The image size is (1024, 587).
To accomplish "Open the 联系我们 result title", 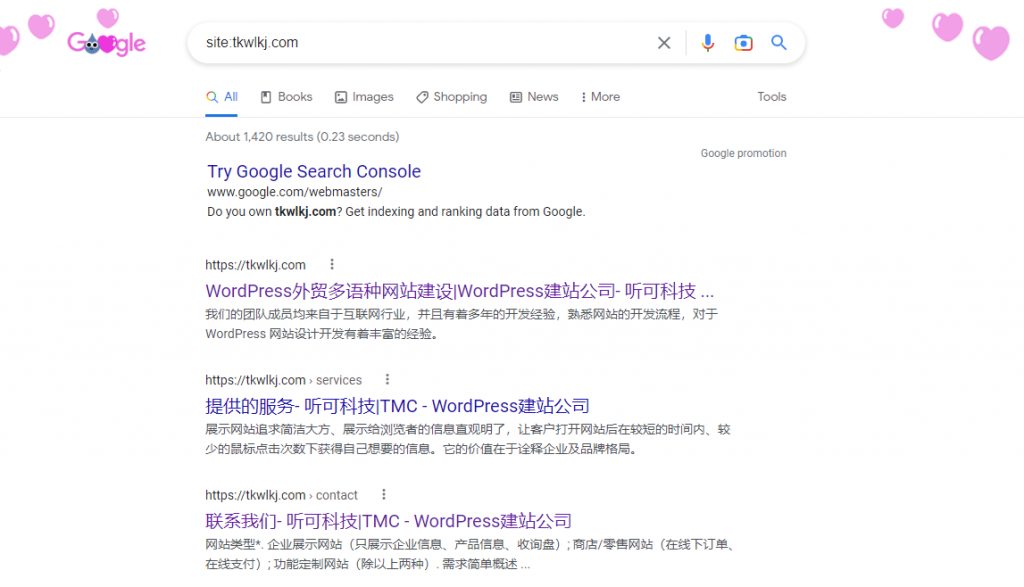I will tap(389, 520).
